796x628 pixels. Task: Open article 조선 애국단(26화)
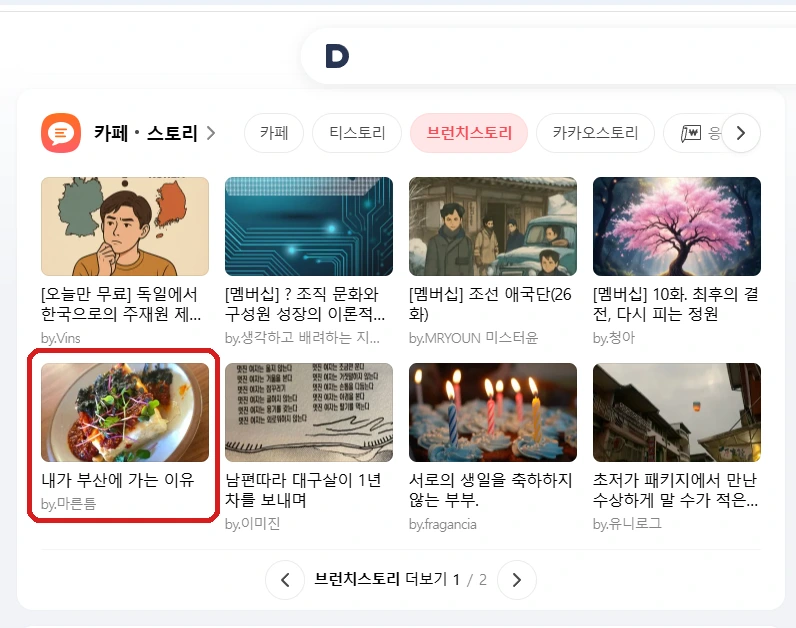coord(490,304)
